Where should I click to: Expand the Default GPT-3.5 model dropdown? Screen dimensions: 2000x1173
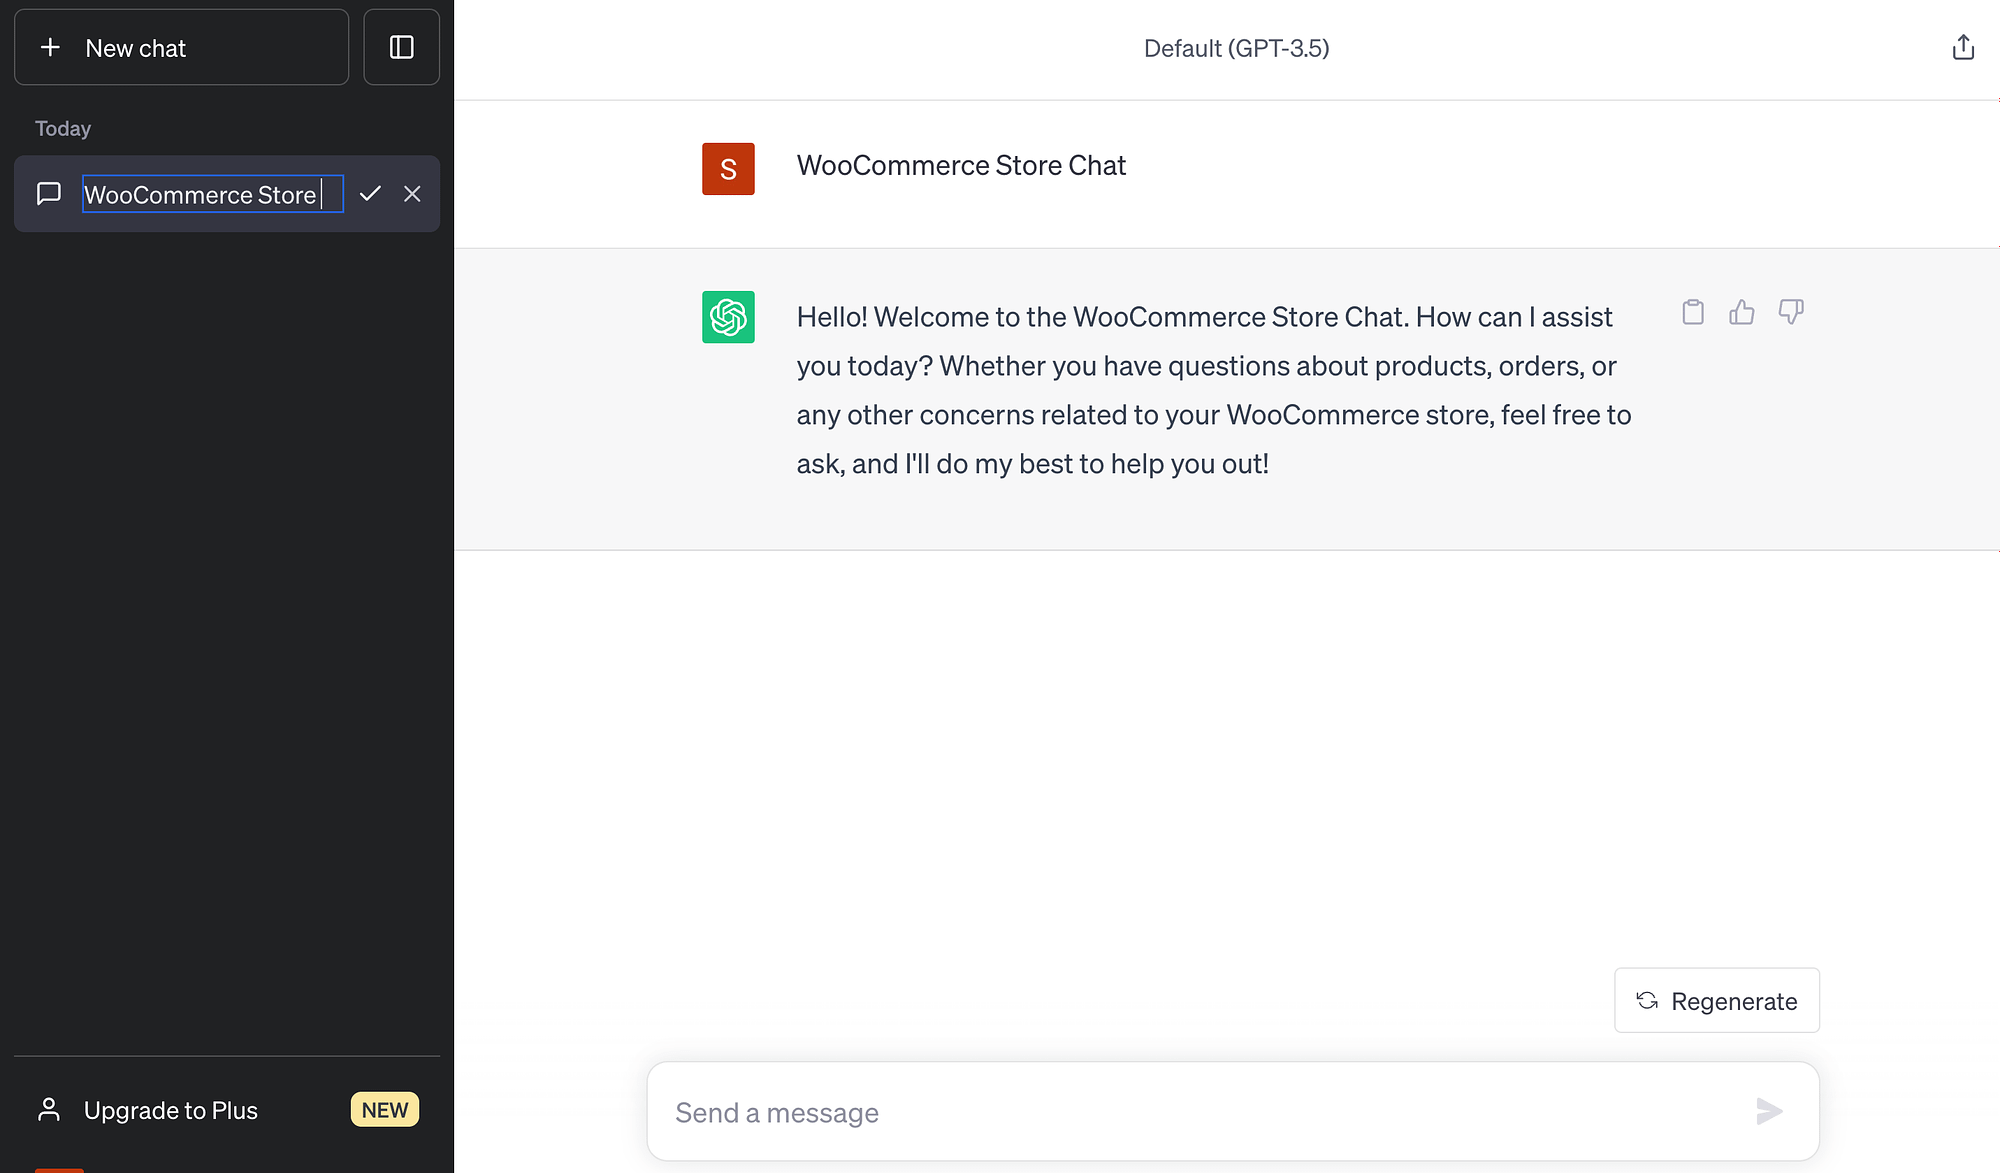1237,47
